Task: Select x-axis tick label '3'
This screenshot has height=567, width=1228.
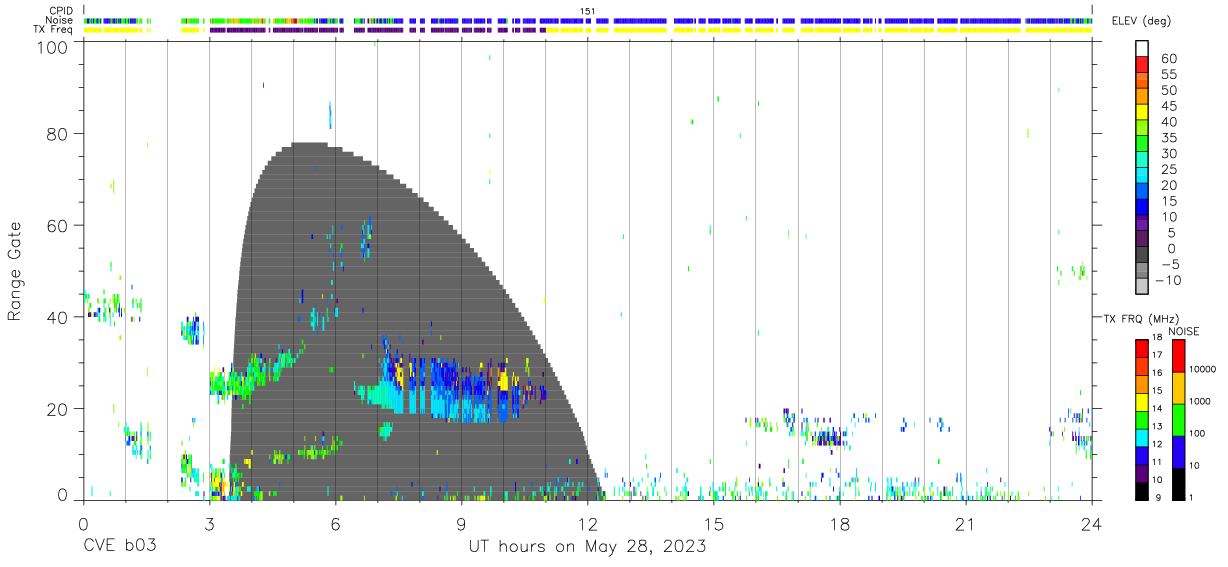Action: (209, 524)
